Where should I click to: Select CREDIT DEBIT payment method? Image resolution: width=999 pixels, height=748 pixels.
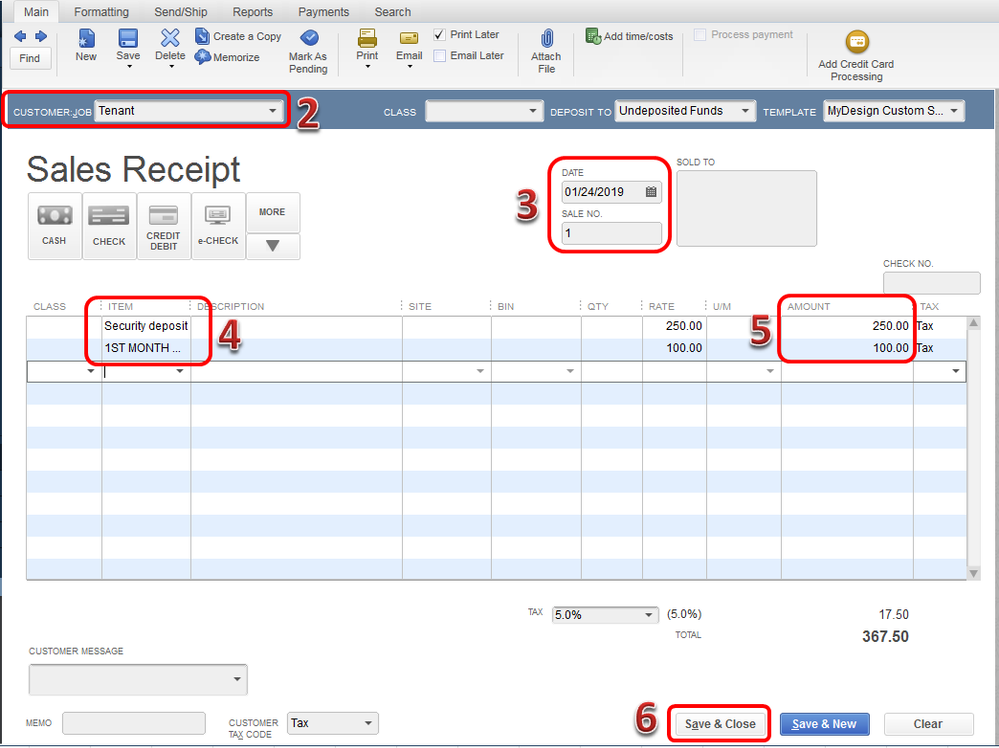click(163, 226)
